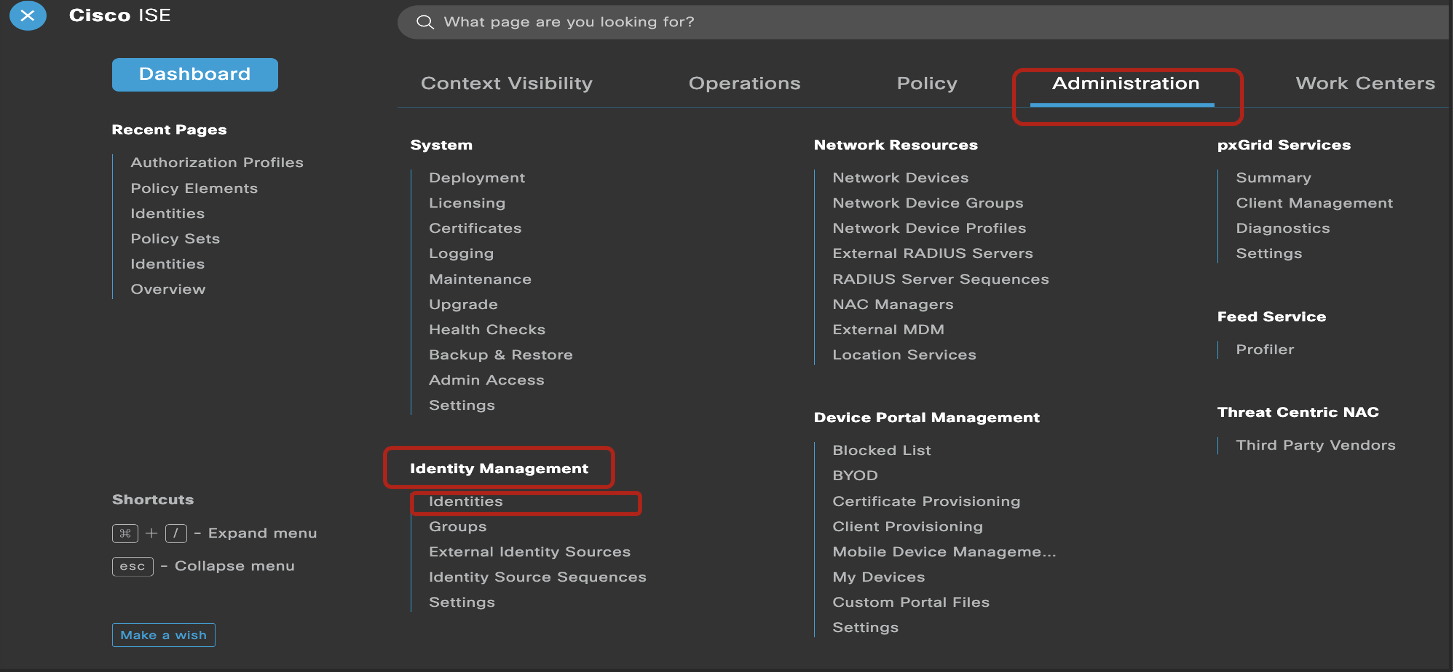This screenshot has width=1454, height=672.
Task: Open Third Party Vendors page
Action: coord(1315,444)
